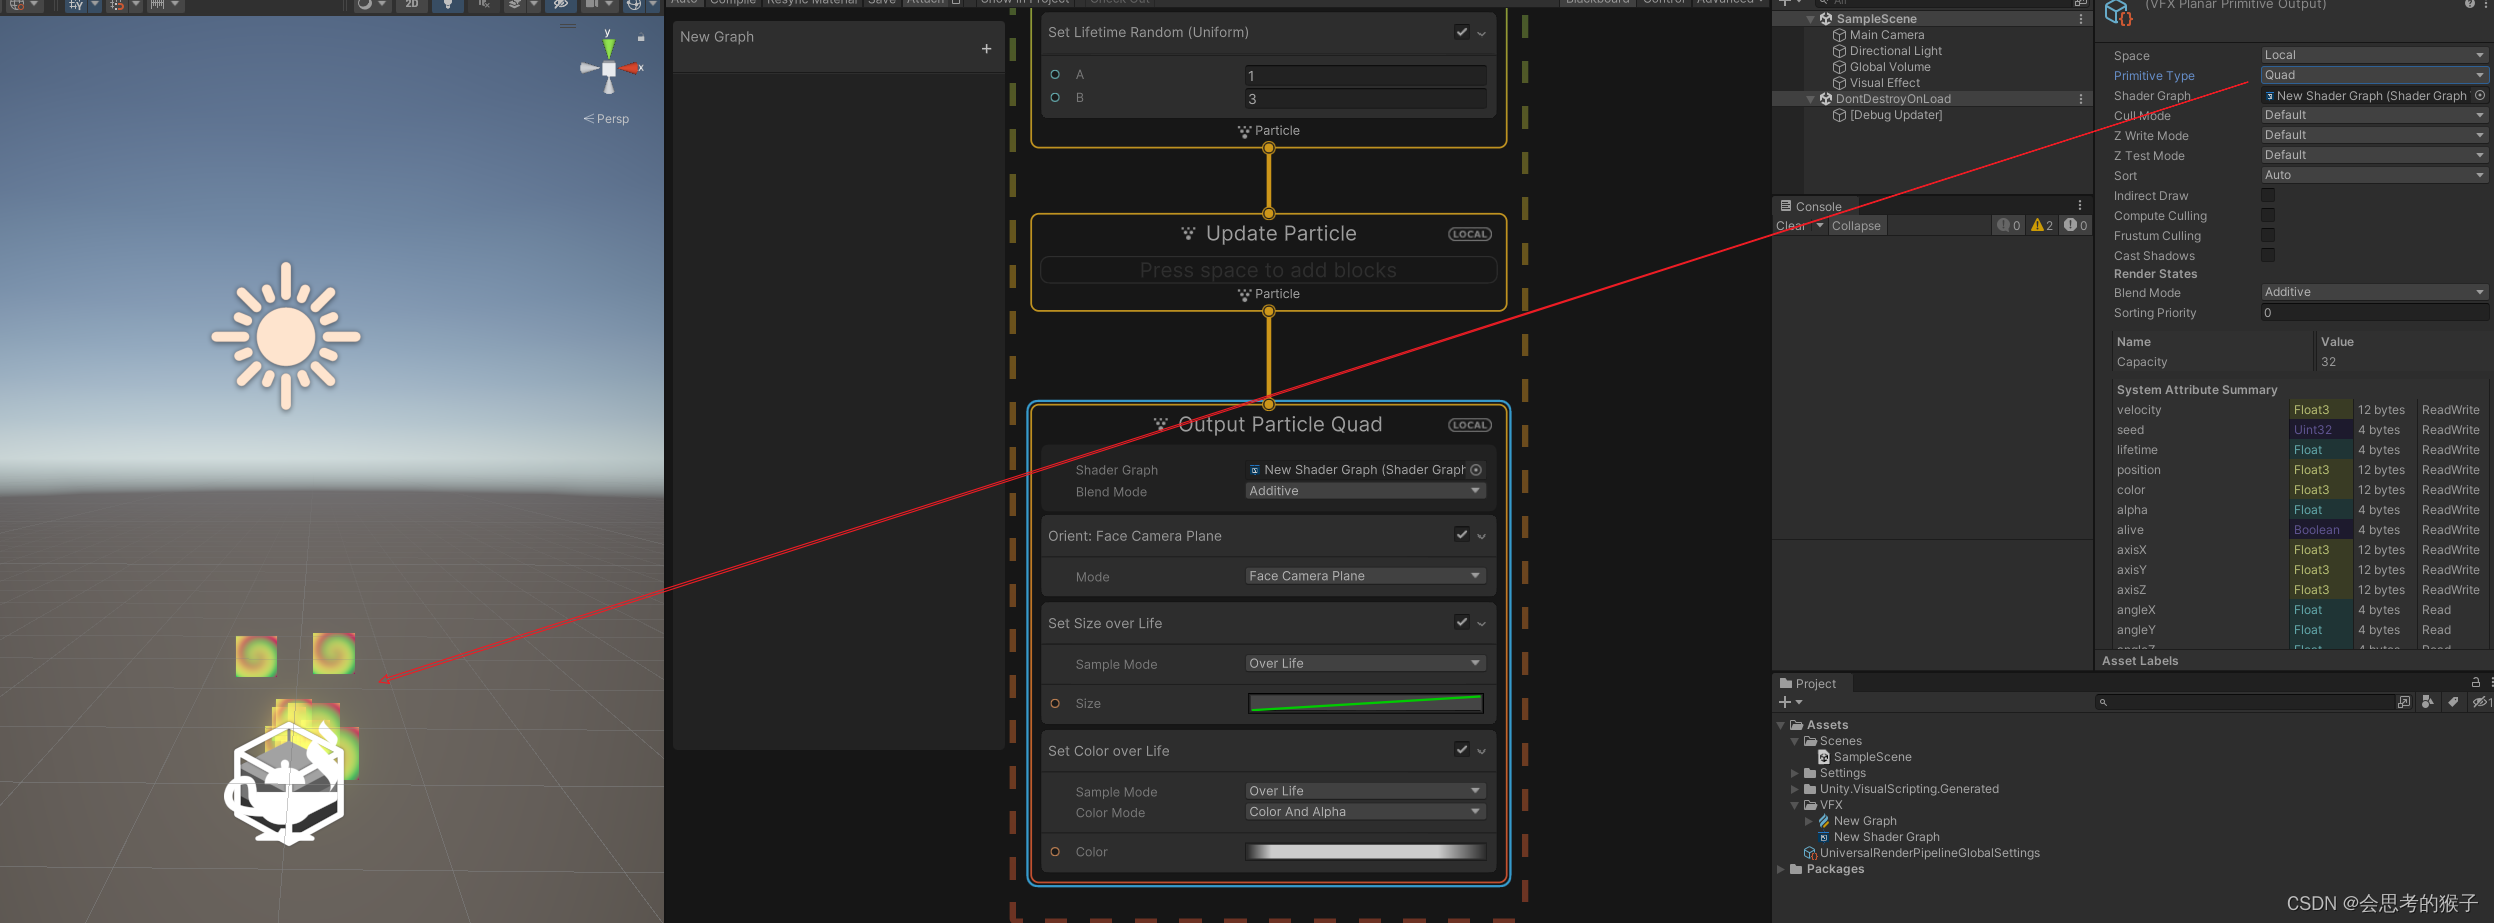Click the search icon in the Project panel
The image size is (2494, 923).
point(2105,701)
